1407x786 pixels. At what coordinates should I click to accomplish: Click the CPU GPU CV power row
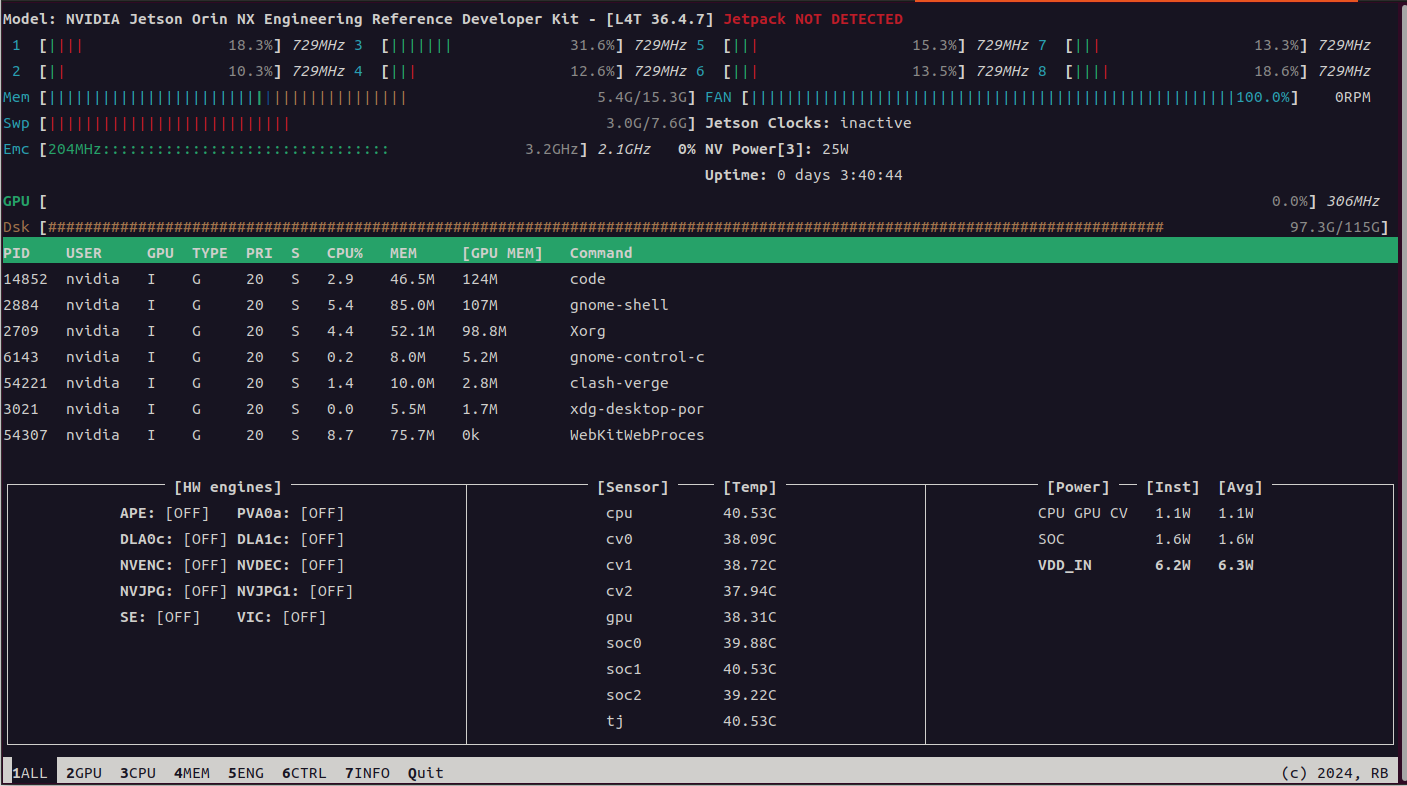click(1146, 513)
